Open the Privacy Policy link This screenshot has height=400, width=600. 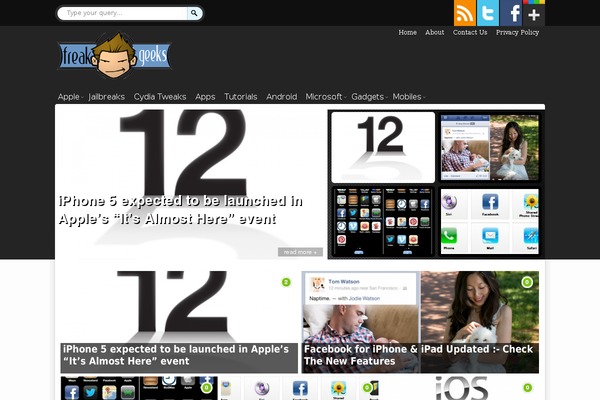coord(517,33)
